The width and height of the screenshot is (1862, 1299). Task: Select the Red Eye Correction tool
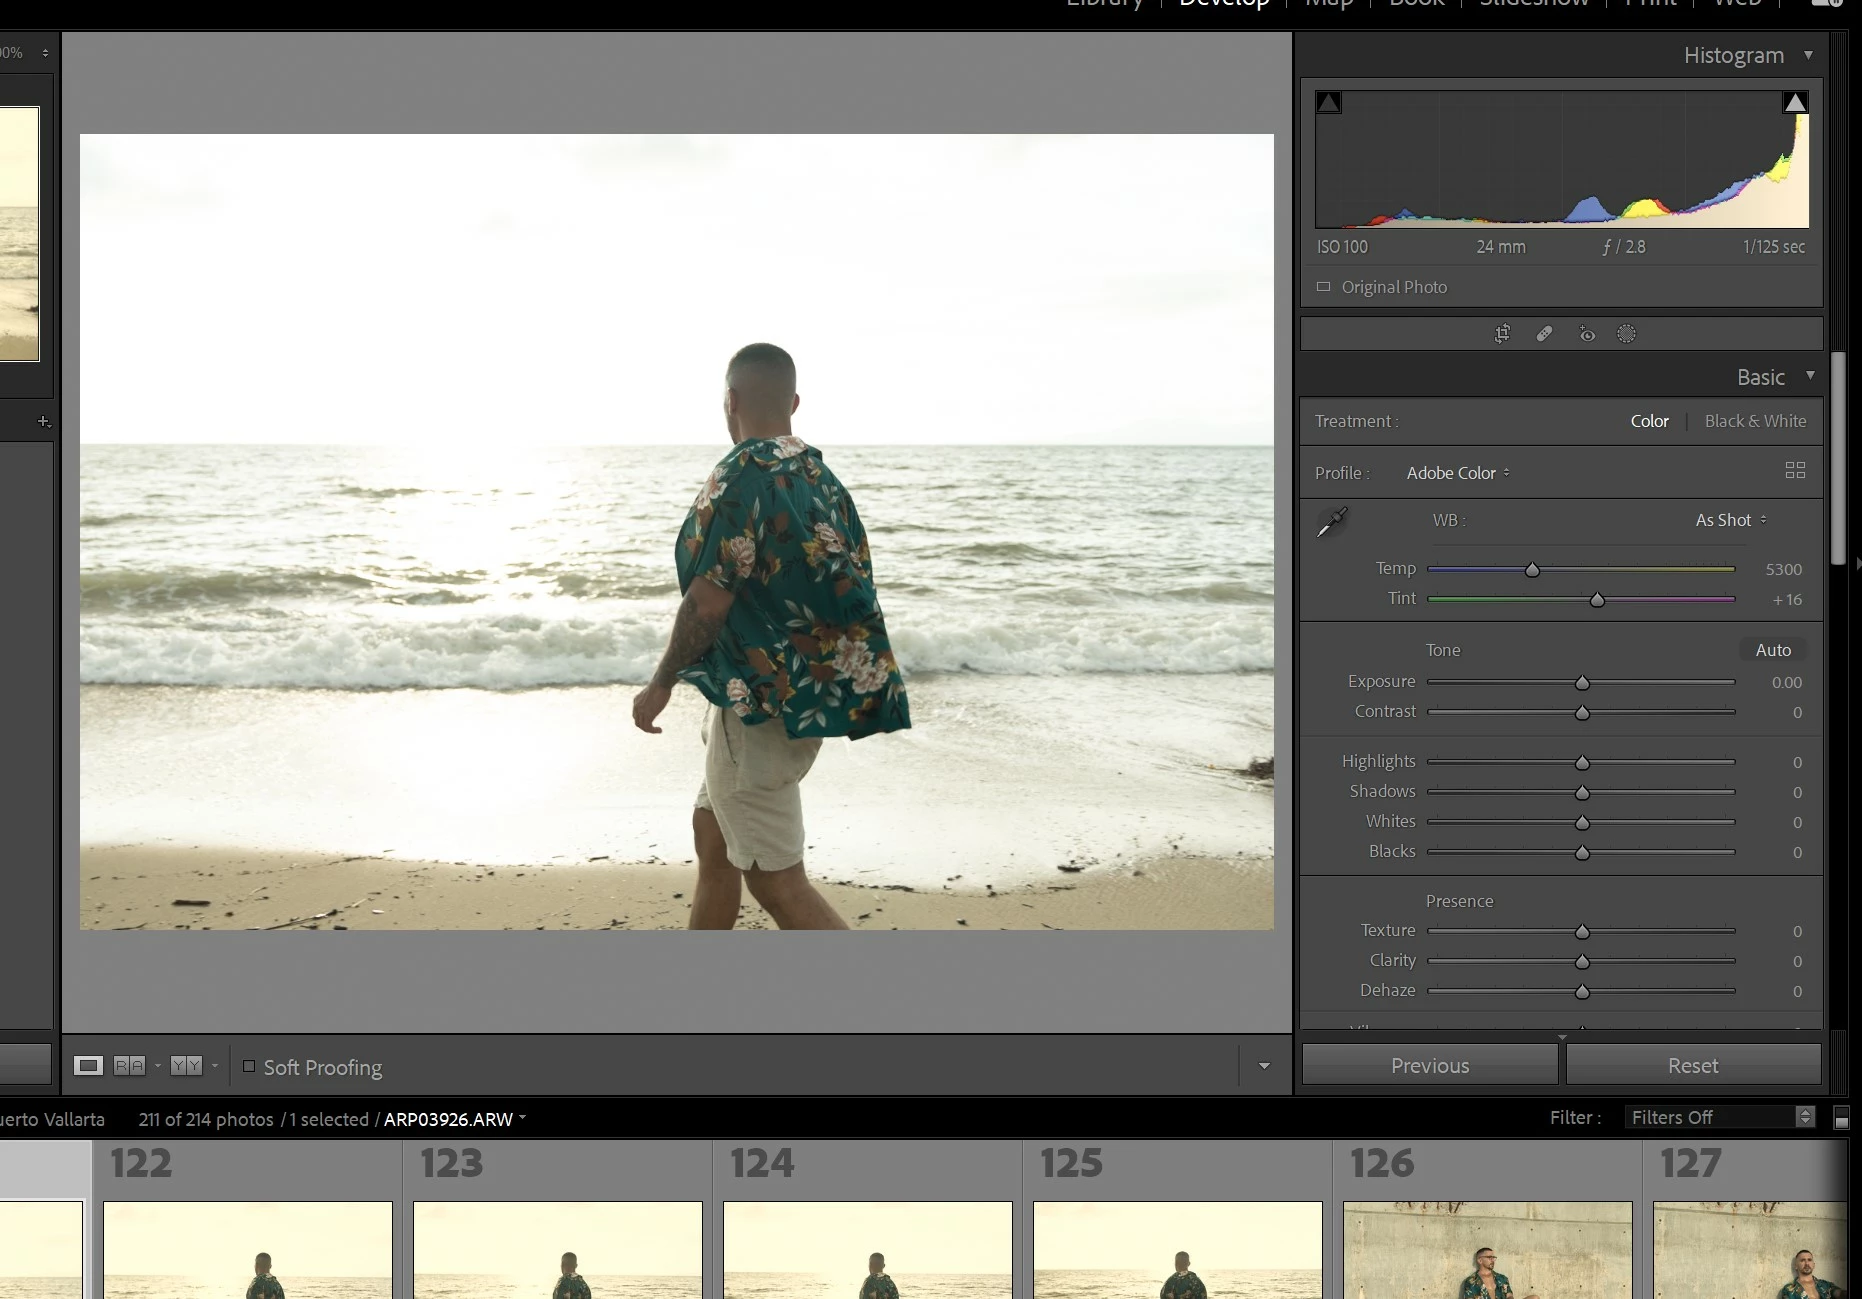[1587, 334]
